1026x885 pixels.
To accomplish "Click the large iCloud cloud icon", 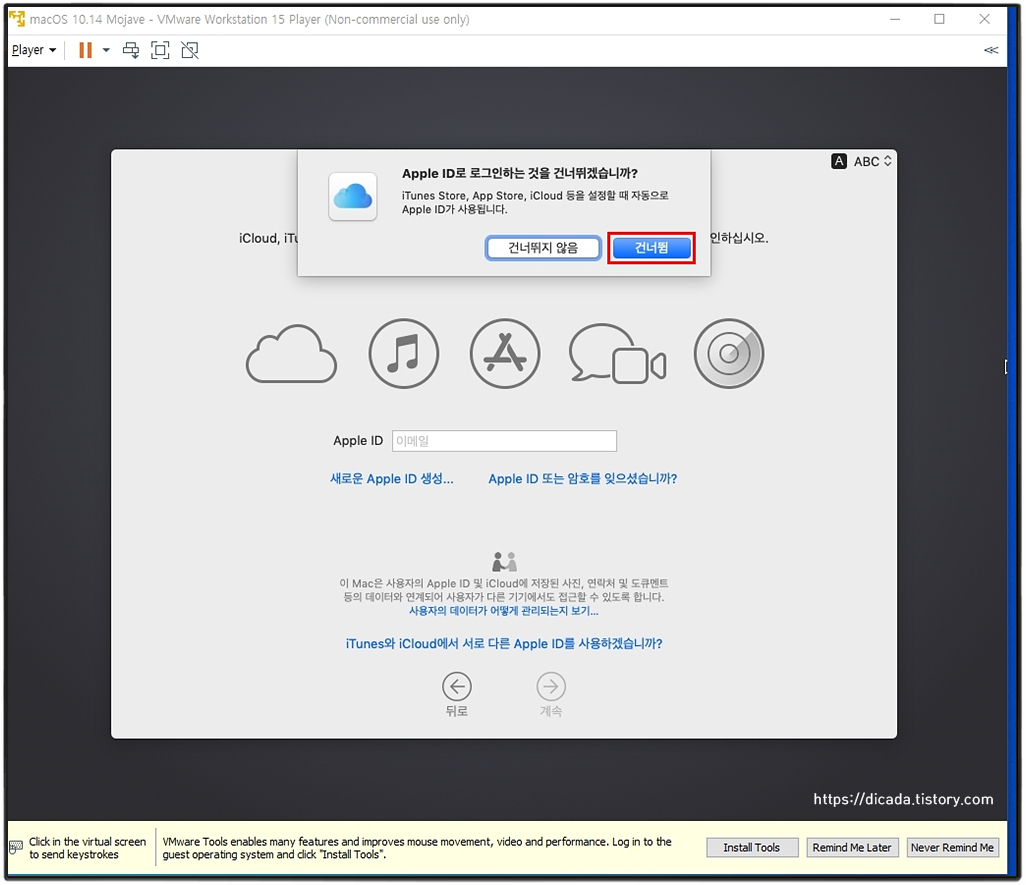I will click(291, 354).
